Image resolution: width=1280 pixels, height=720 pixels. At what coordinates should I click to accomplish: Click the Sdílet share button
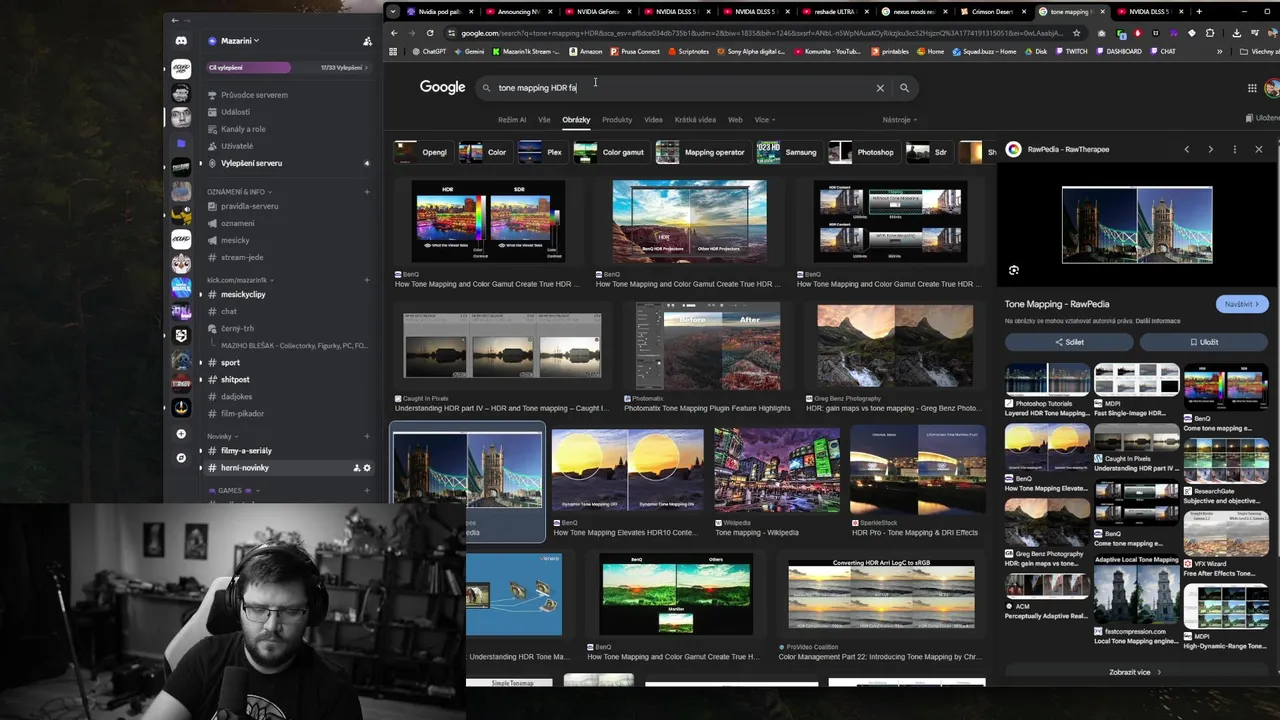[1069, 342]
